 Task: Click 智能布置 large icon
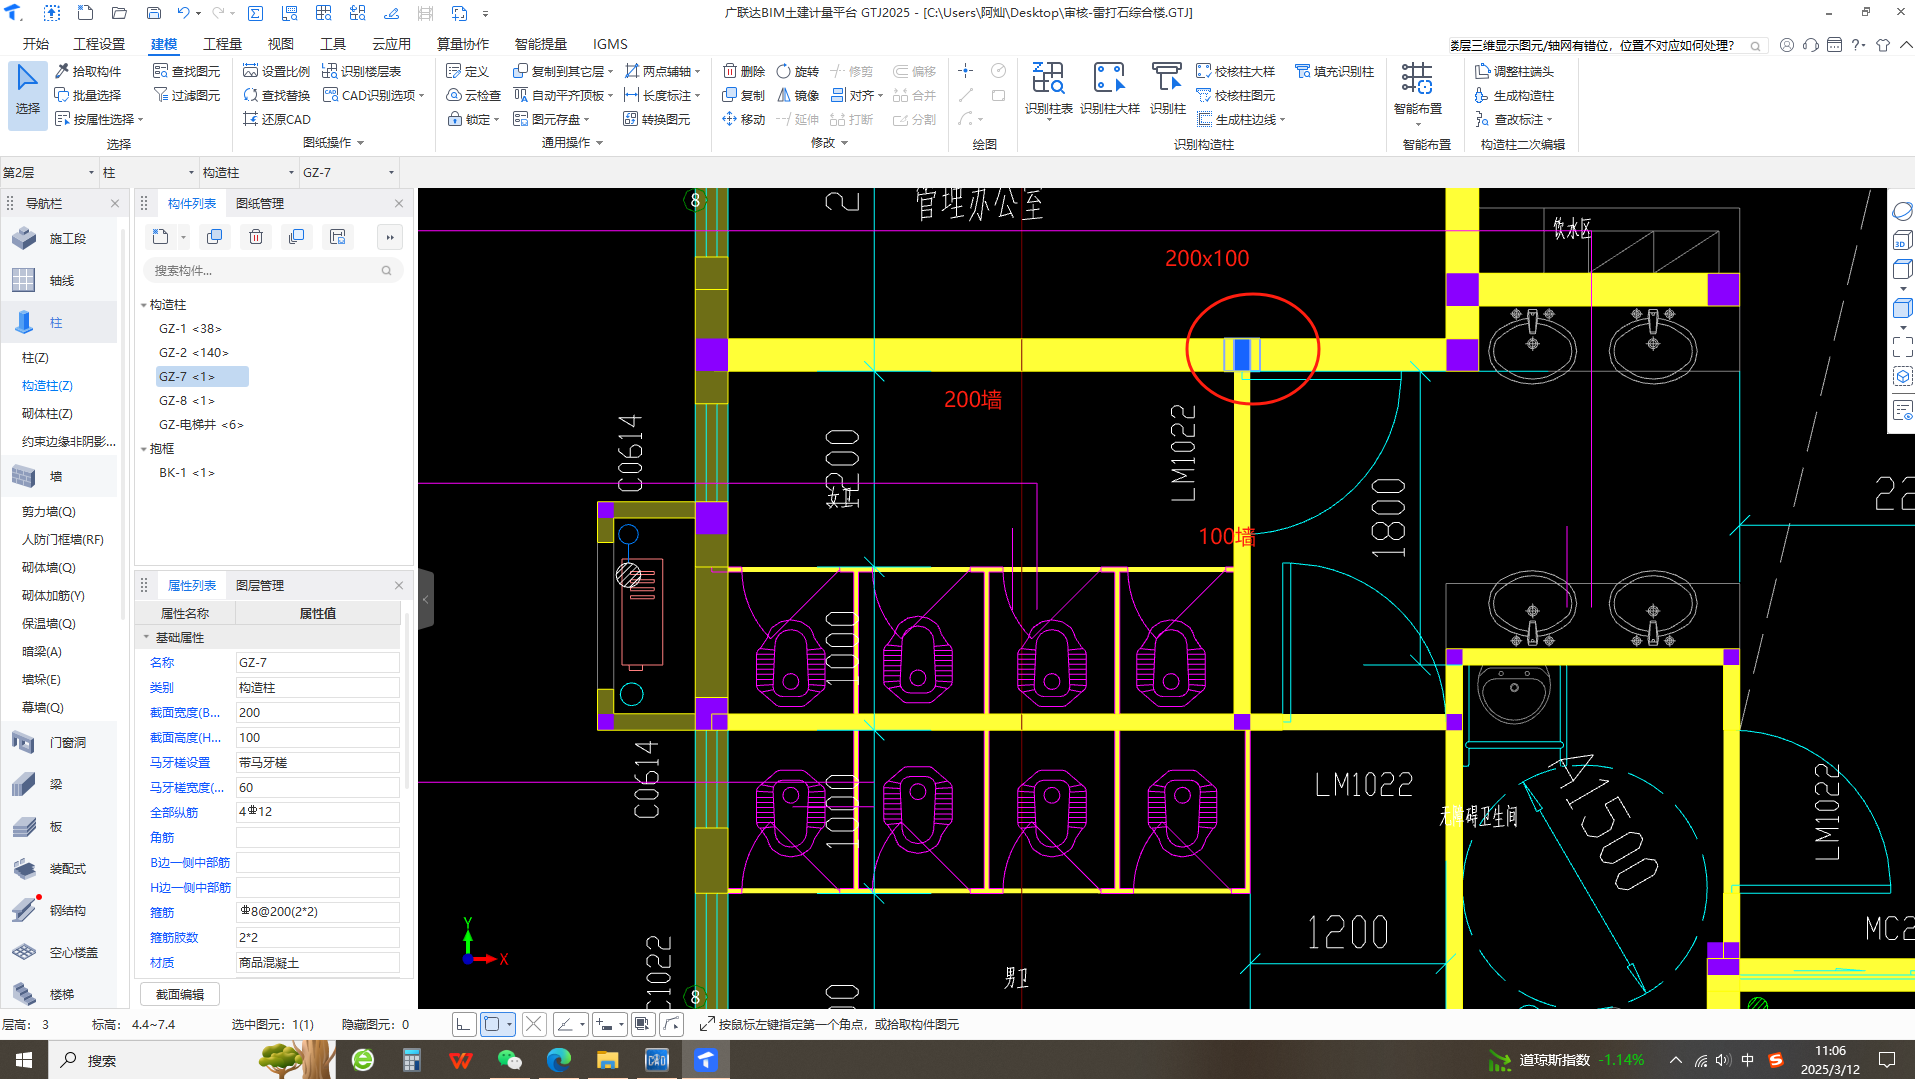(1417, 90)
